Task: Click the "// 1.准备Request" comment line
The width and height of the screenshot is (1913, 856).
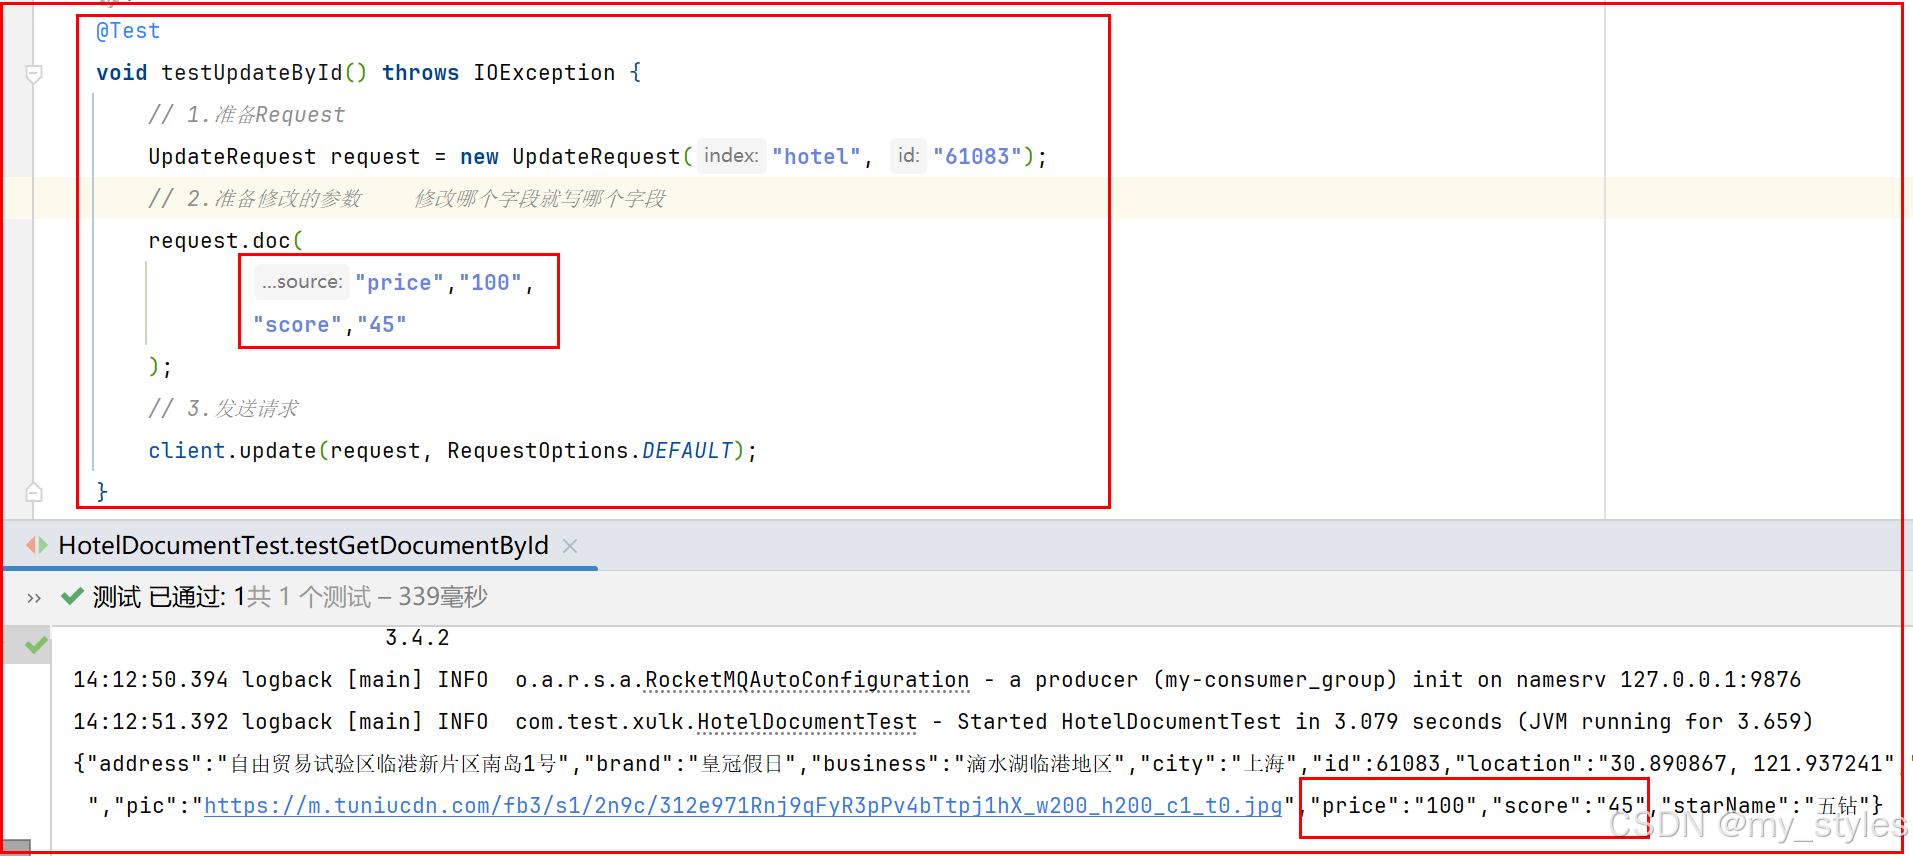Action: tap(247, 115)
